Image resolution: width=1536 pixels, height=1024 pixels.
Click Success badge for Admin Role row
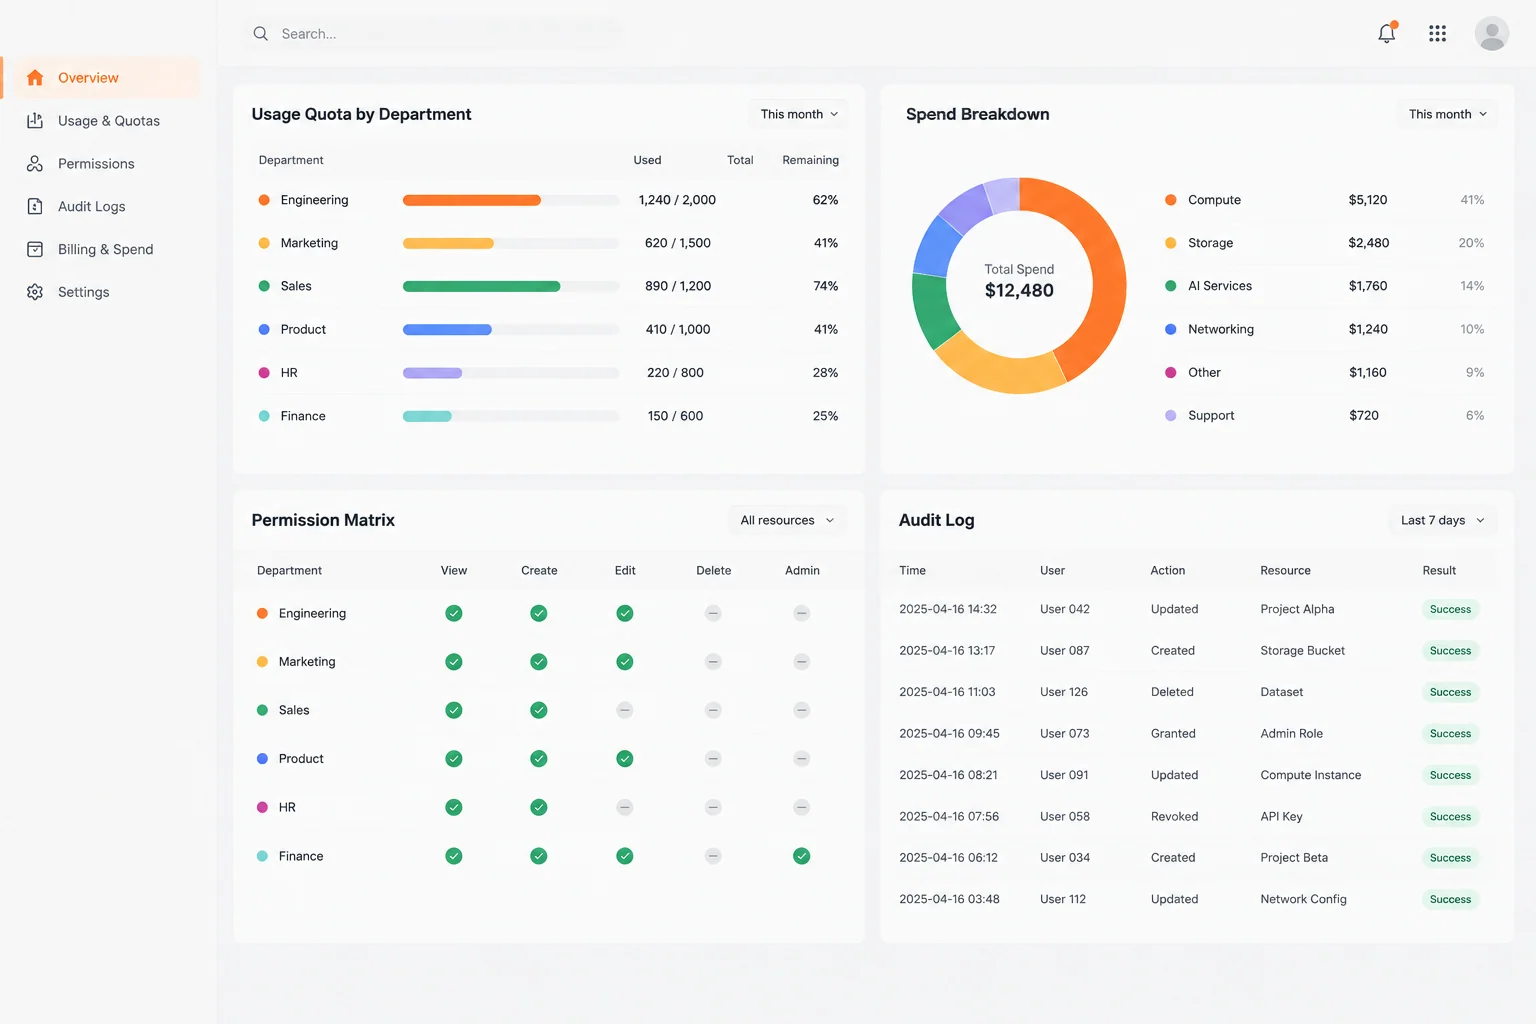pos(1450,734)
